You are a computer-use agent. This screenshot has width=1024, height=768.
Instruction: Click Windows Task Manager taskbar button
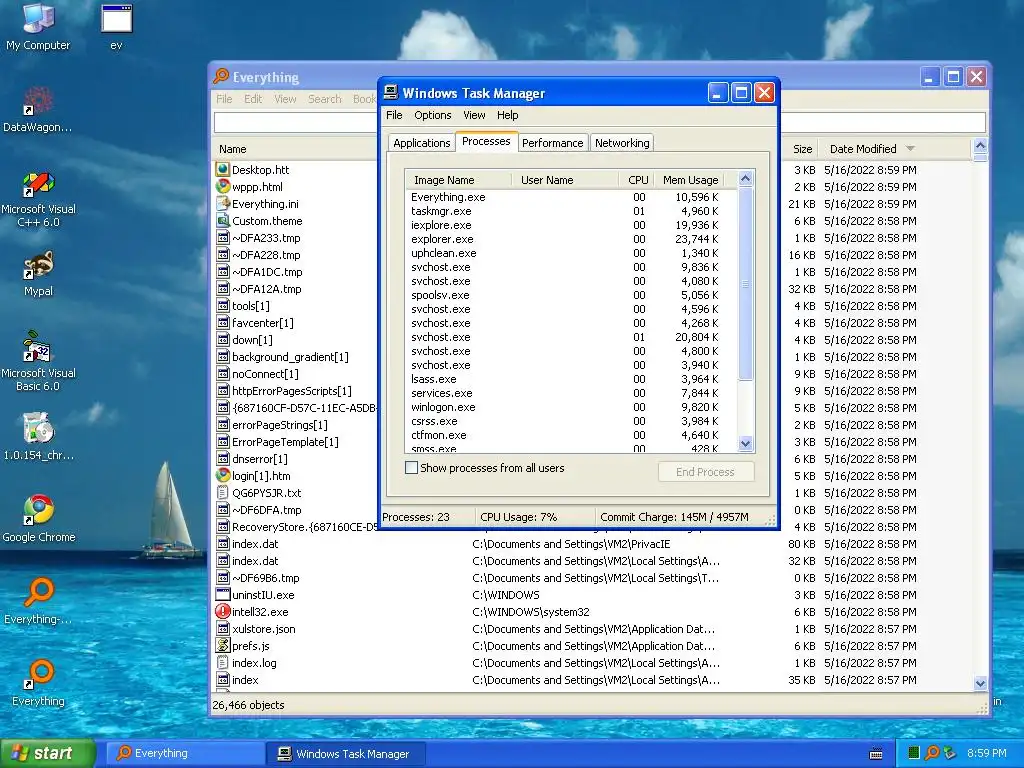(346, 754)
